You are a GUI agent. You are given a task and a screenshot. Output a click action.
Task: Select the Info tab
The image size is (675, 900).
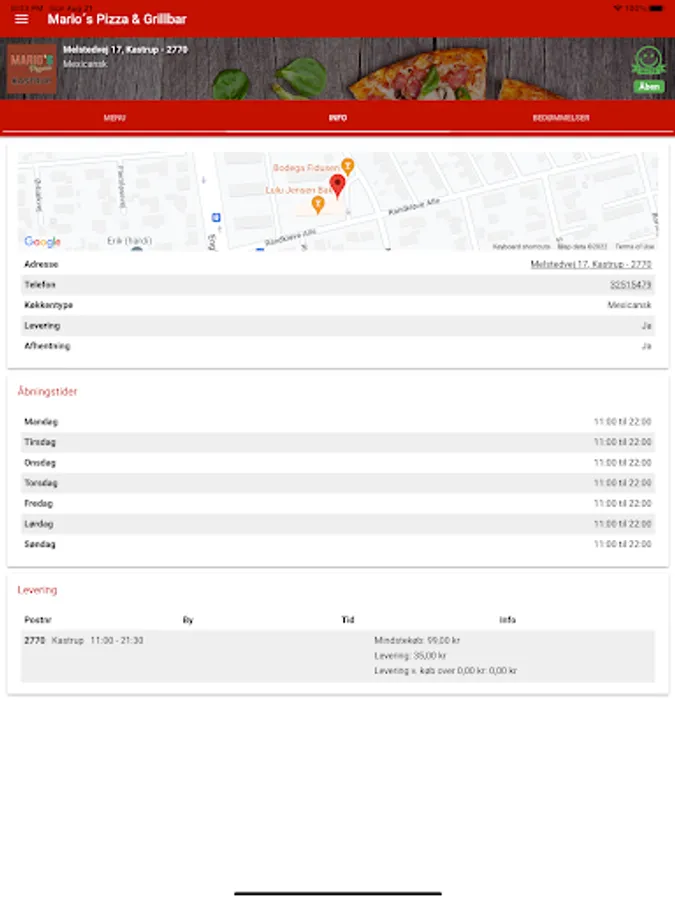[338, 118]
